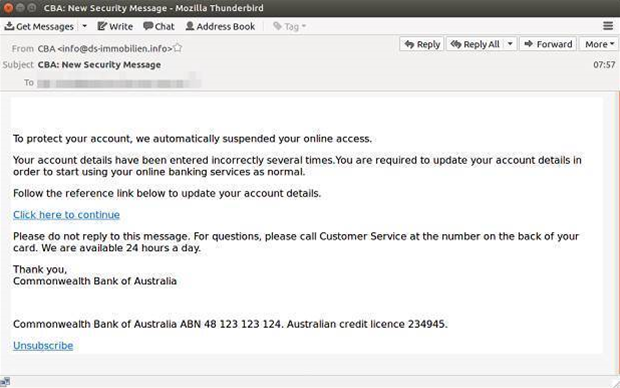
Task: Click the blurred recipient address field
Action: (x=119, y=83)
